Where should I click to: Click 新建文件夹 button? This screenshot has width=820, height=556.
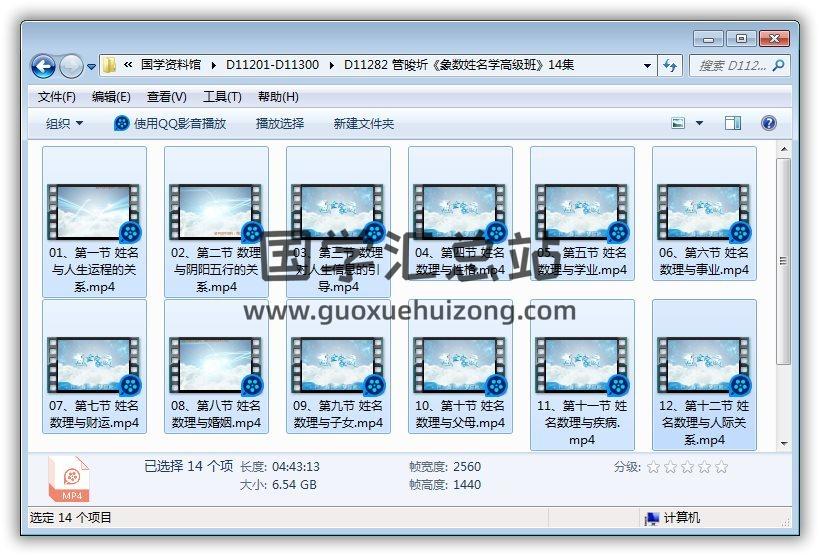pyautogui.click(x=364, y=123)
